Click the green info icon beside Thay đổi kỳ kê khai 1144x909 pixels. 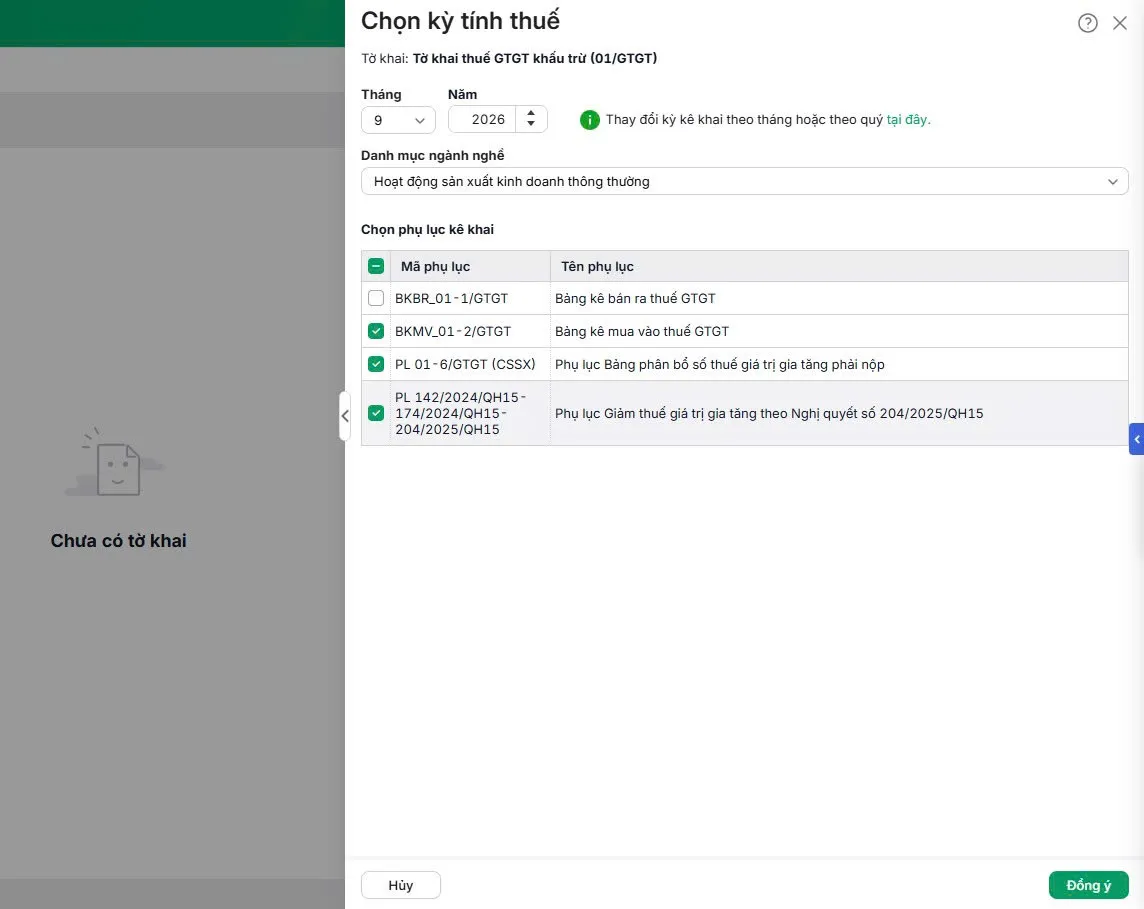(590, 120)
